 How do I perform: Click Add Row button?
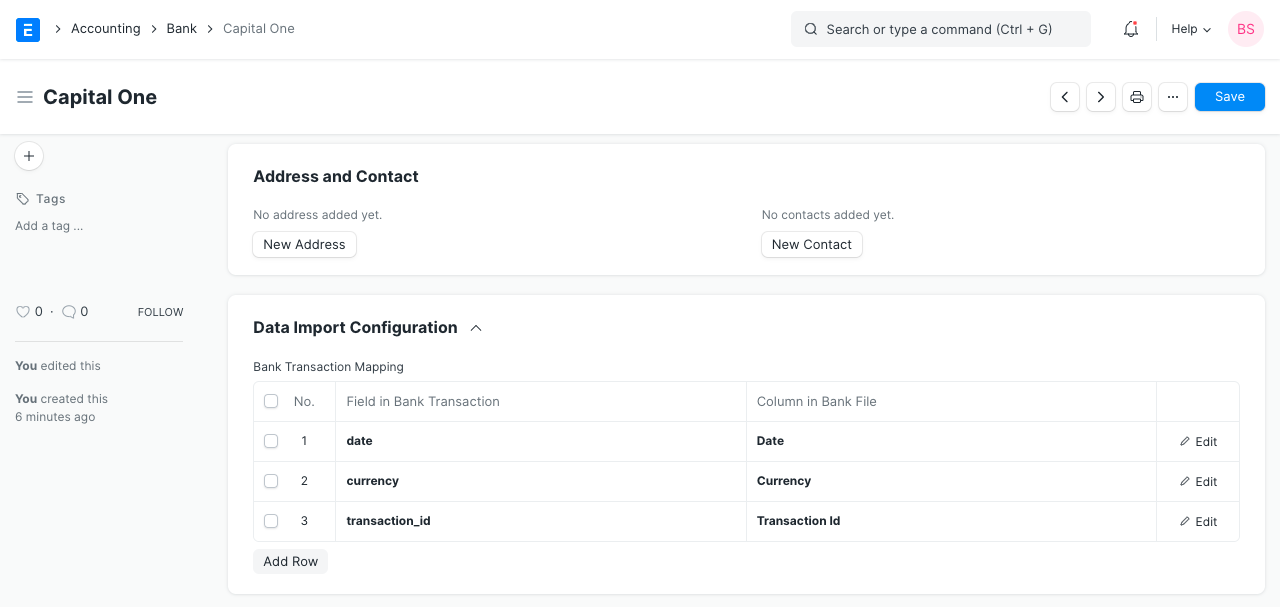pyautogui.click(x=290, y=561)
